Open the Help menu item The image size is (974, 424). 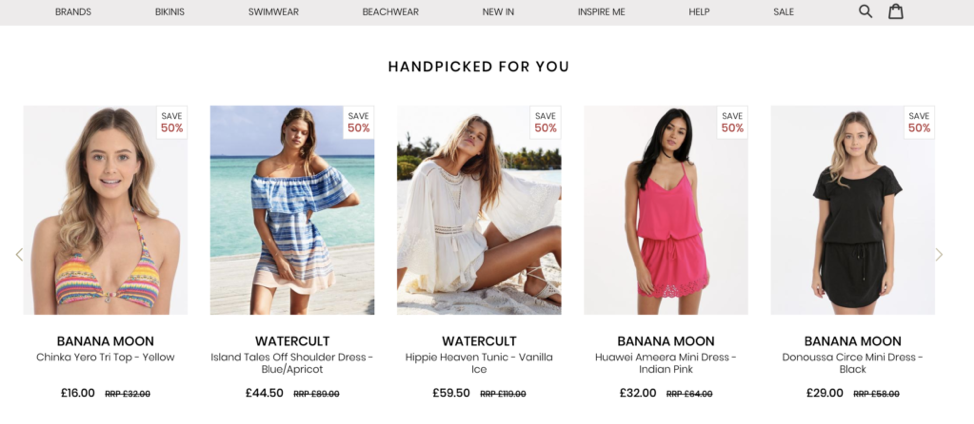699,12
